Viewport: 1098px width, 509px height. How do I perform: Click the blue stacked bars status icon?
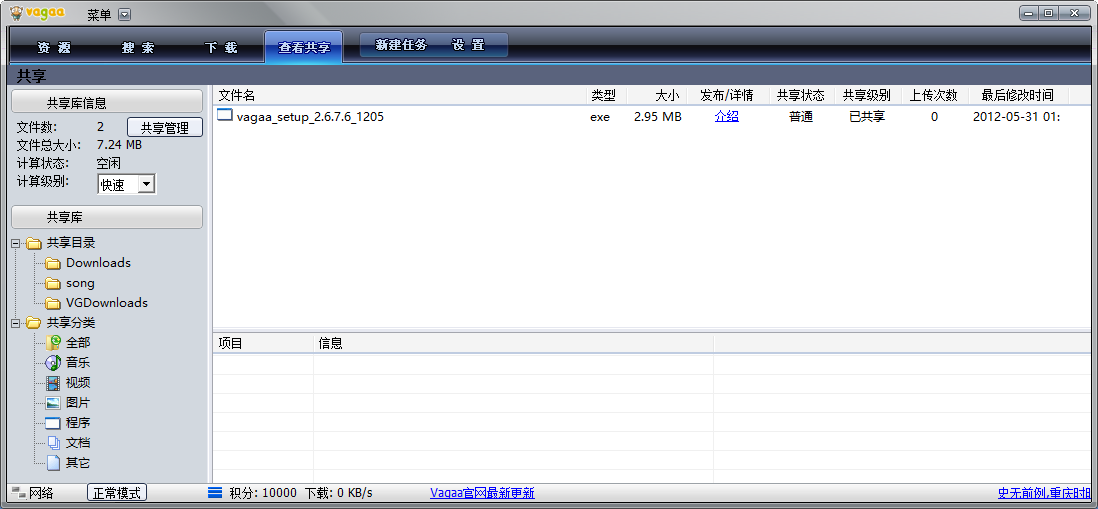coord(215,493)
